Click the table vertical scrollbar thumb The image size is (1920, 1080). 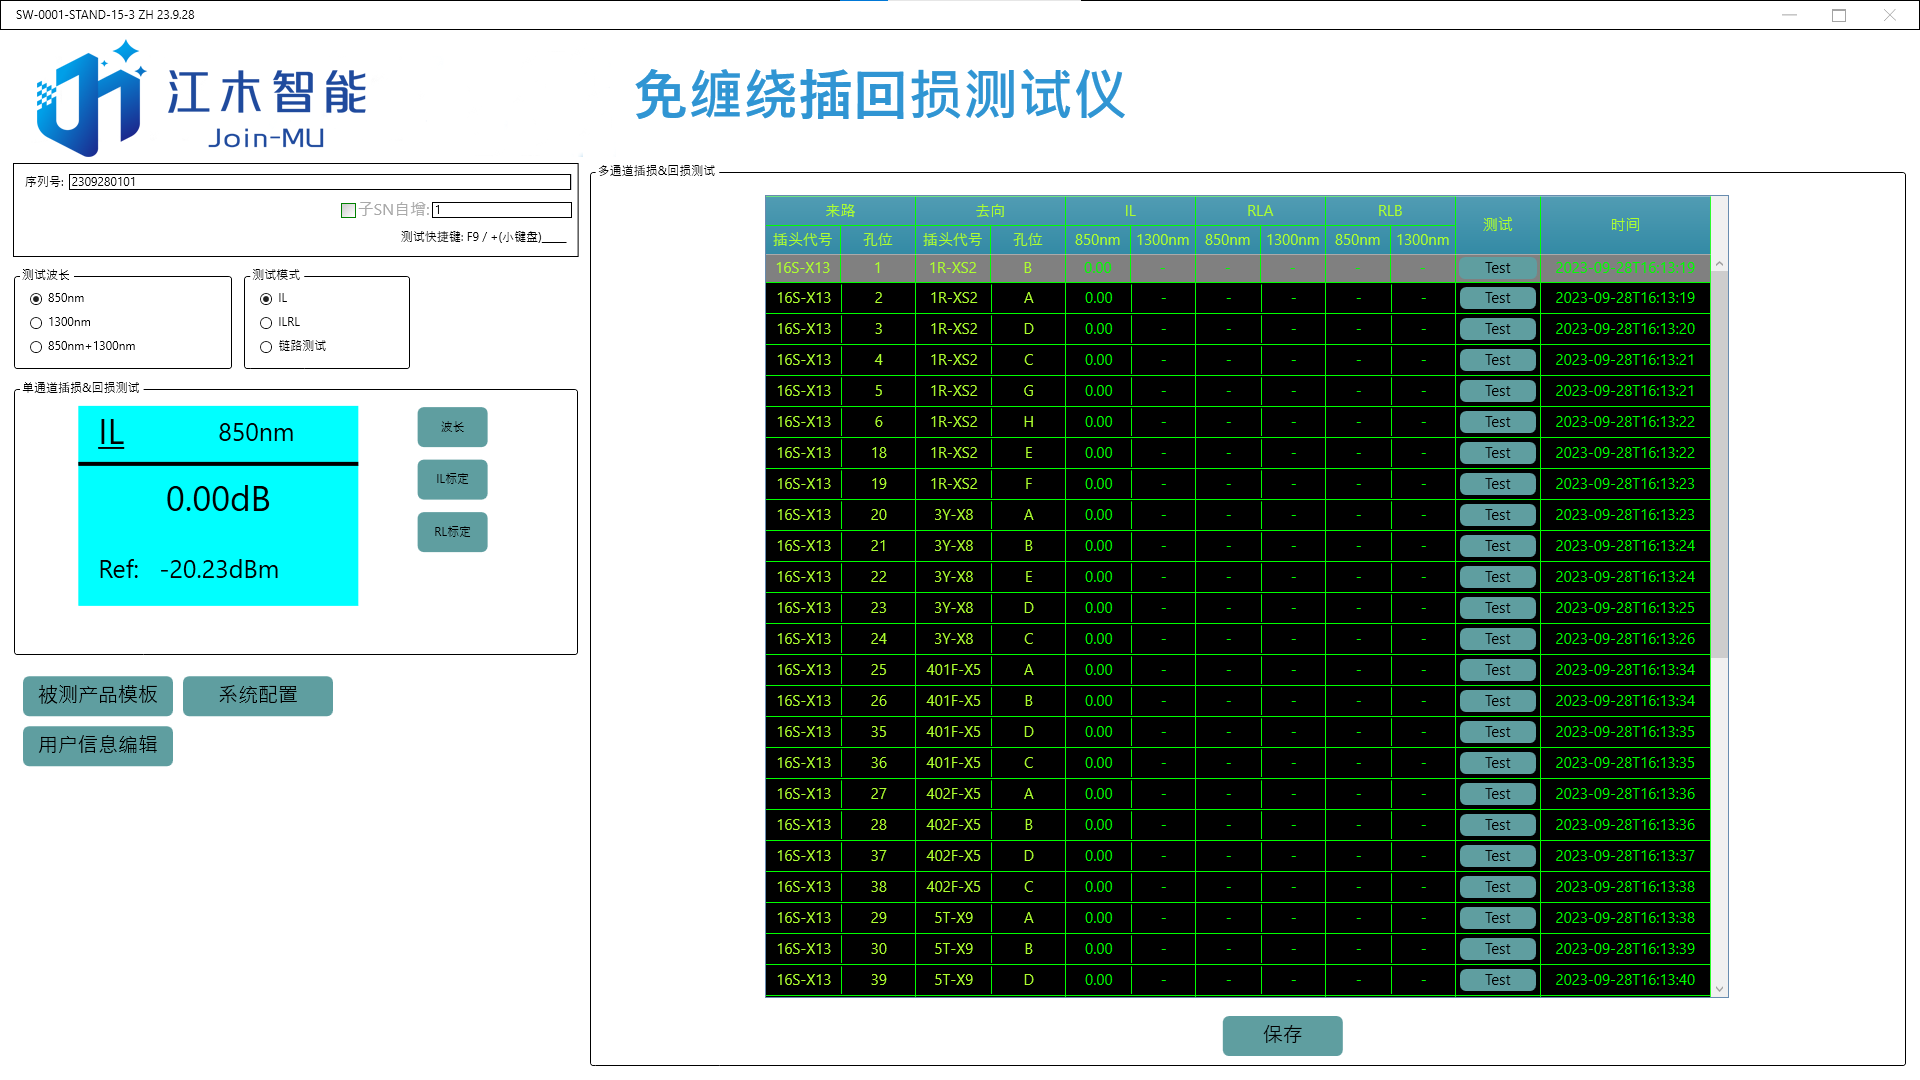(x=1720, y=465)
